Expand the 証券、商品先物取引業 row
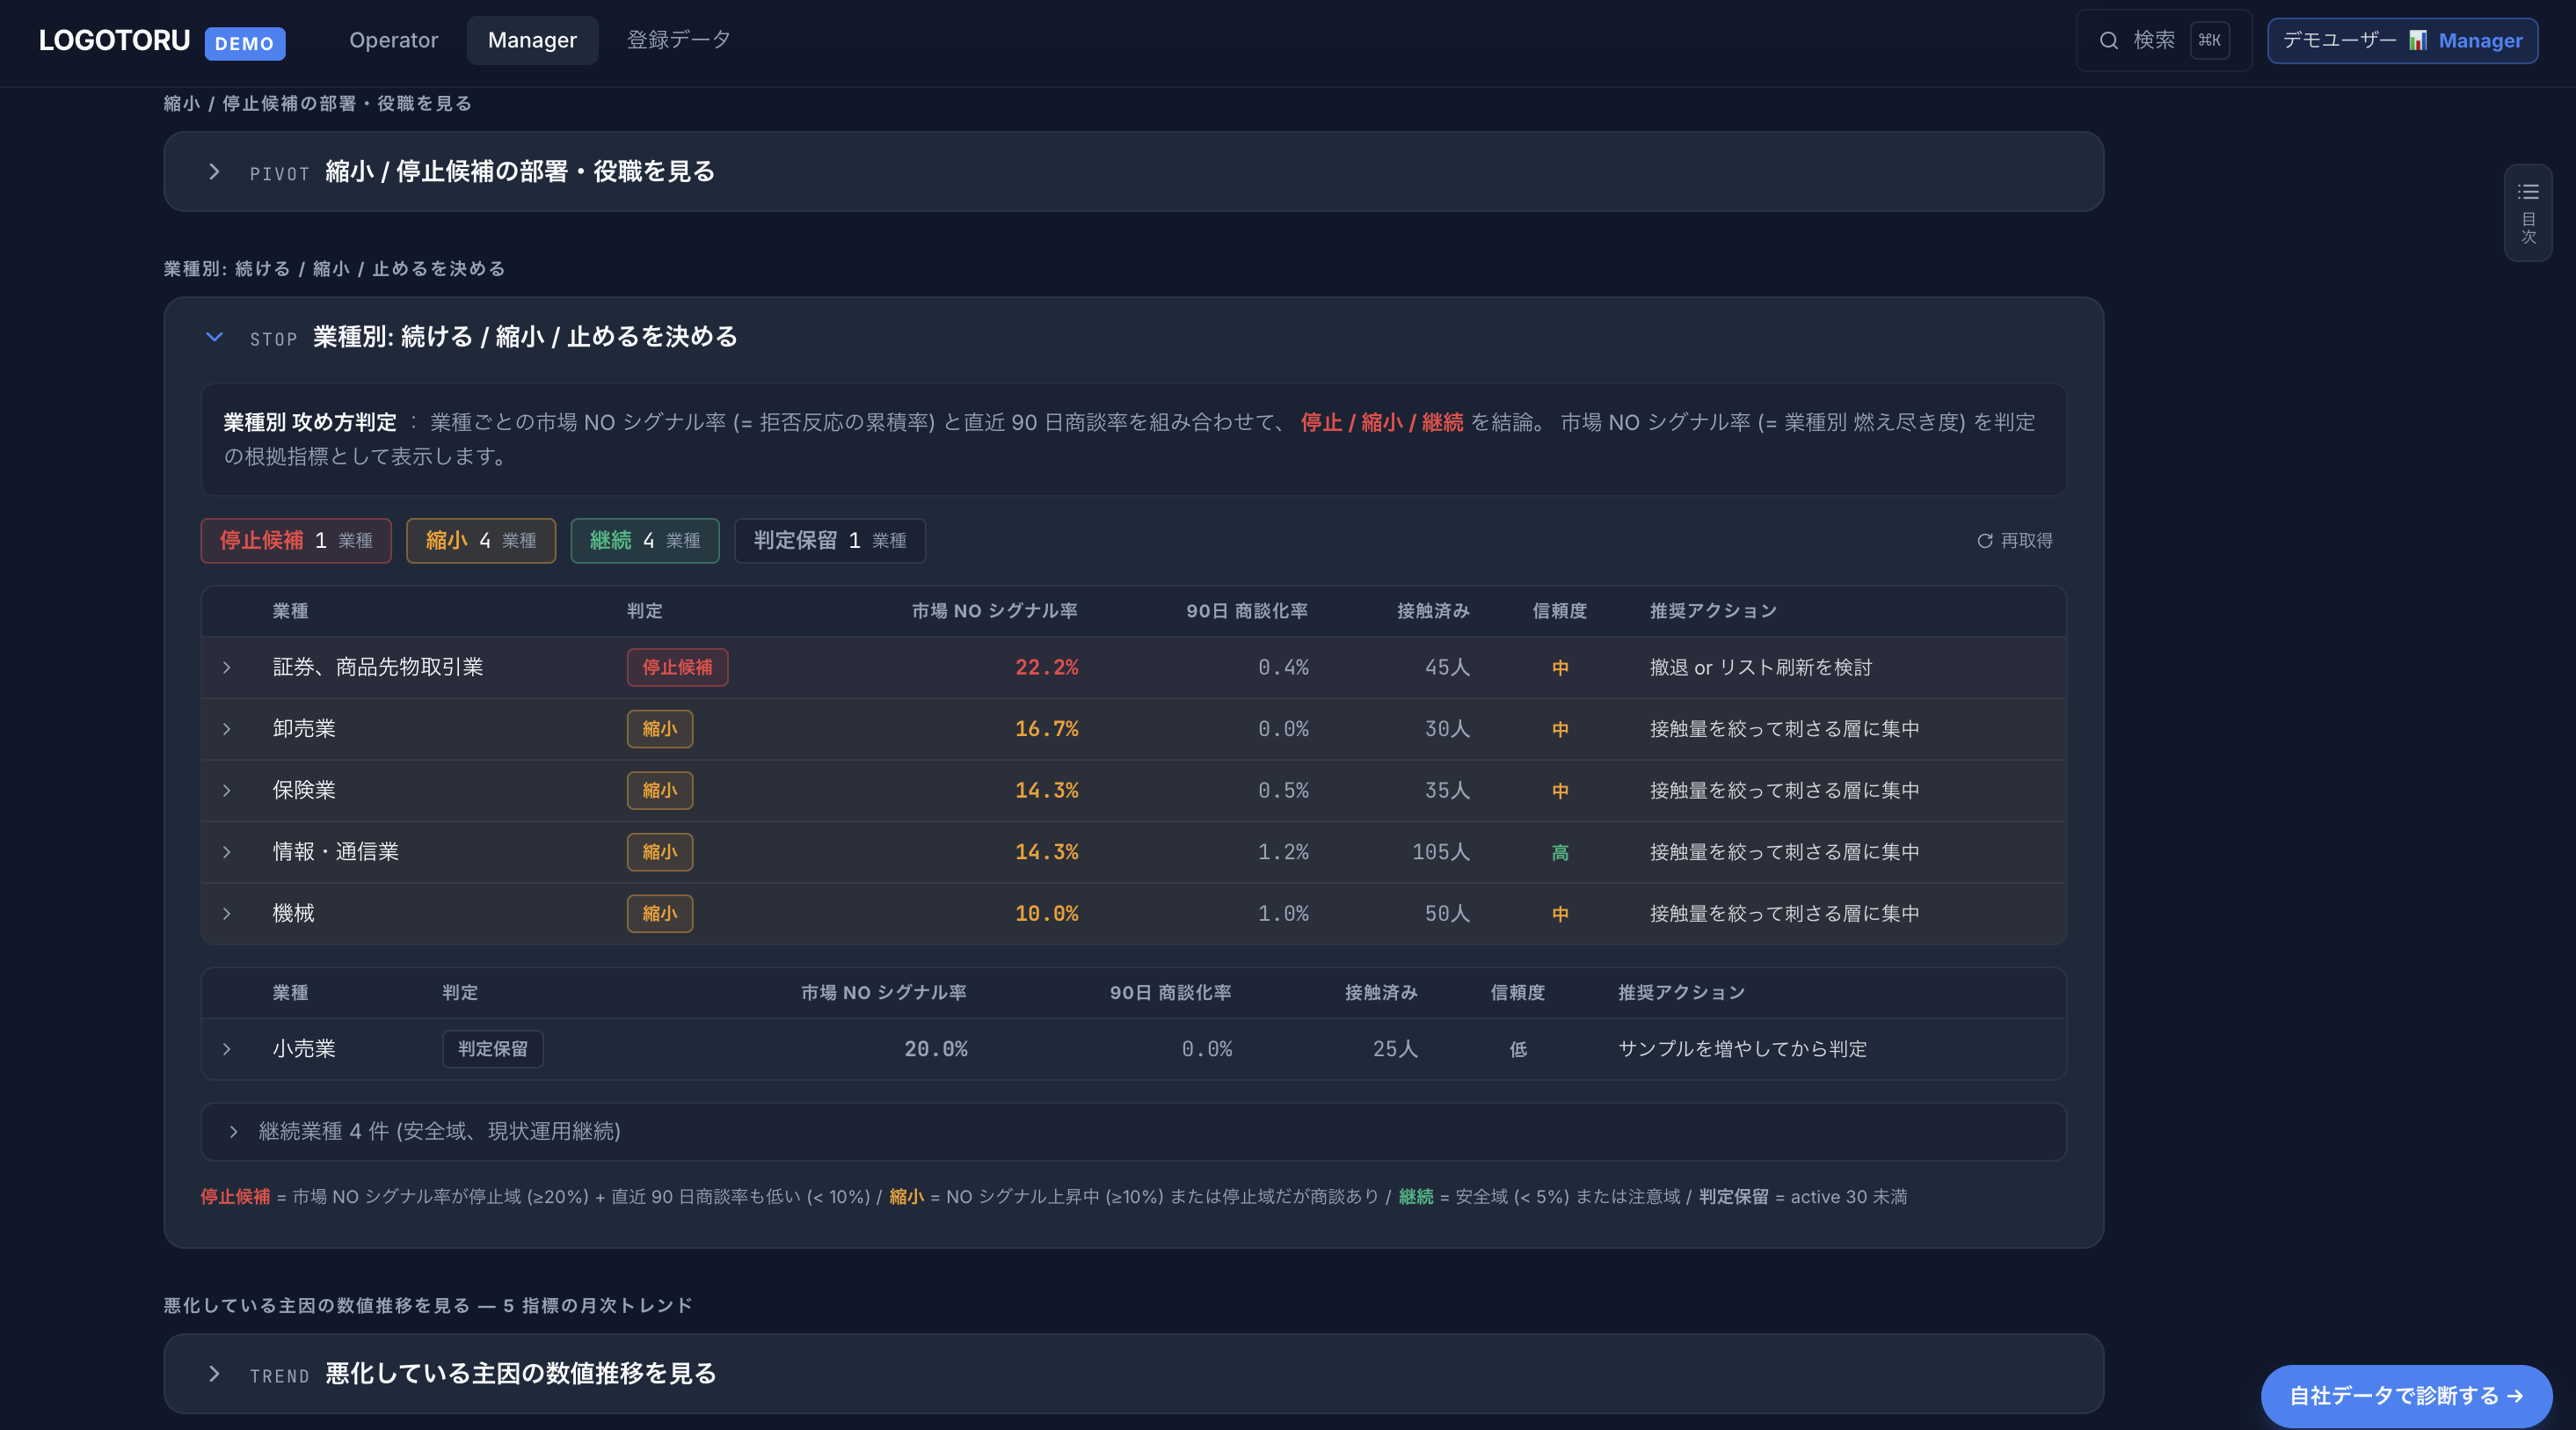2576x1430 pixels. point(1134,667)
